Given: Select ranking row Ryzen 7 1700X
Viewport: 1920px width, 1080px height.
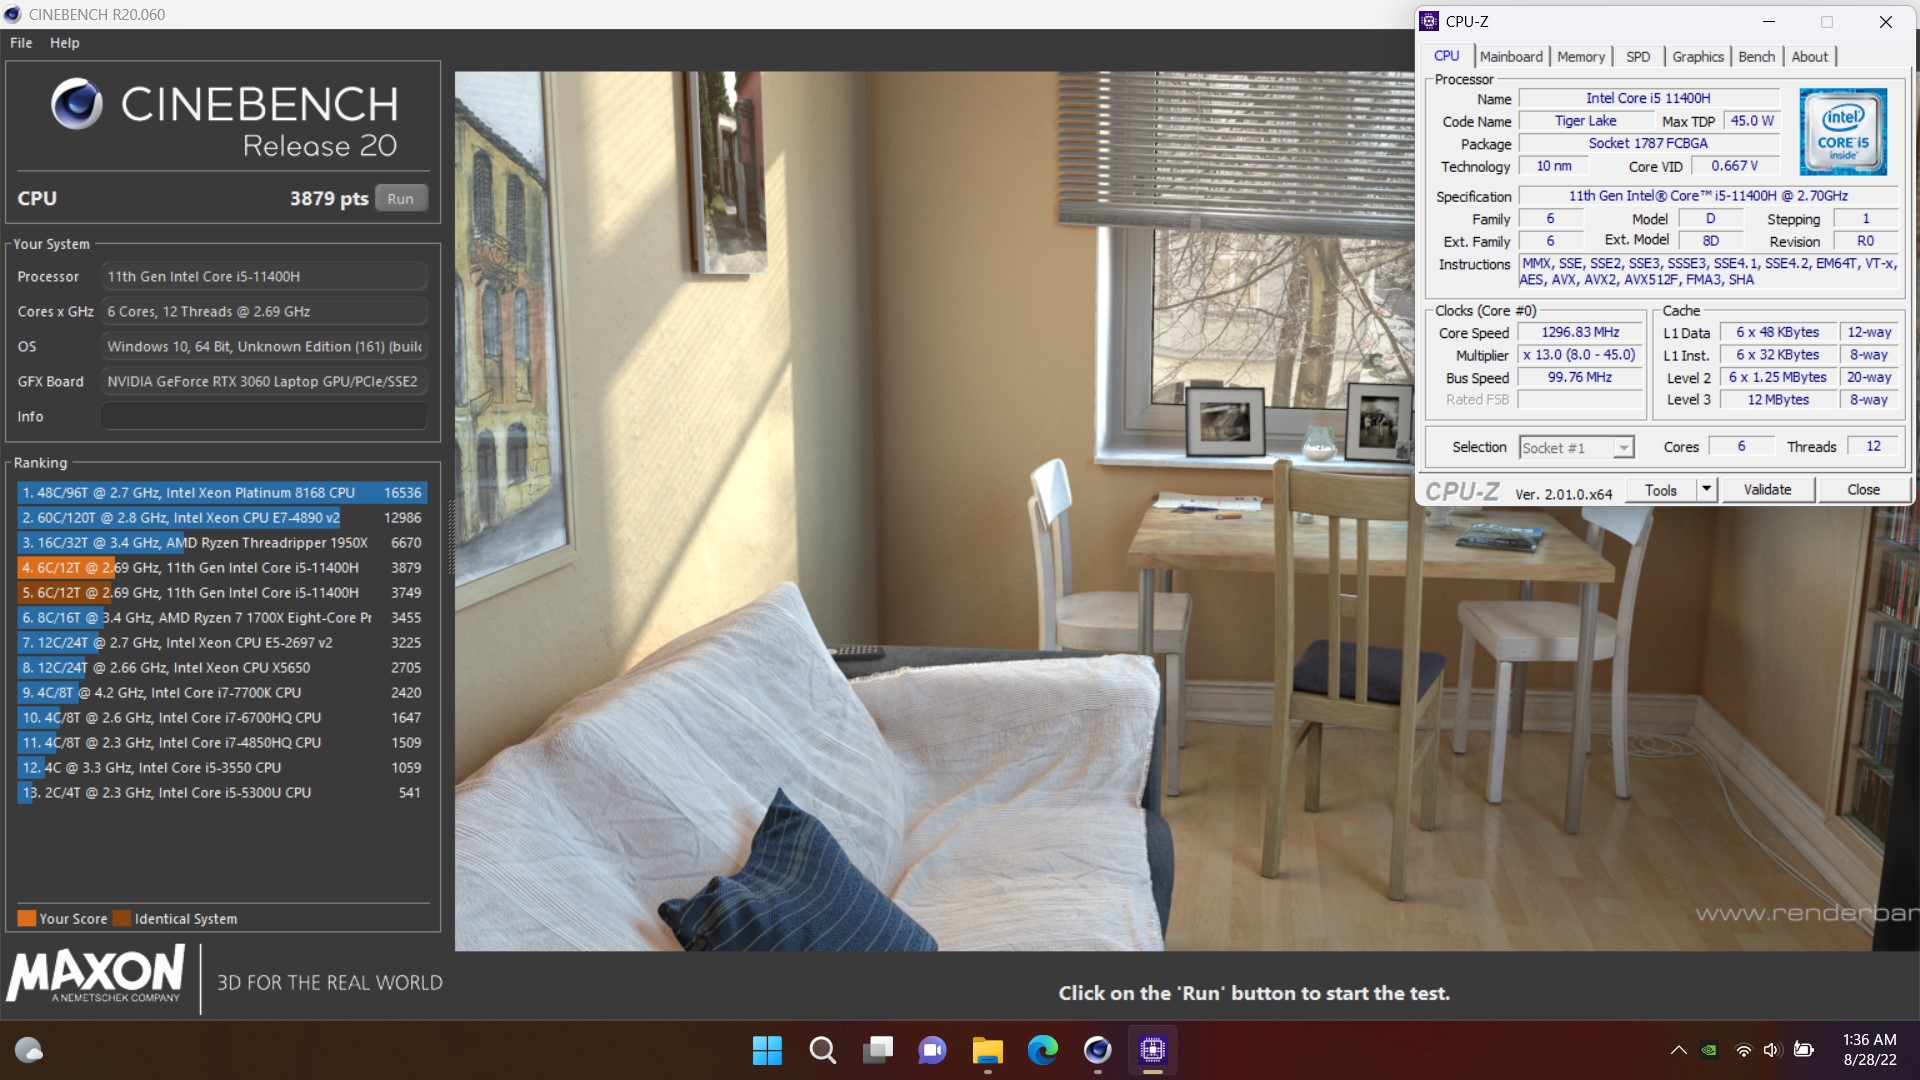Looking at the screenshot, I should pyautogui.click(x=221, y=618).
